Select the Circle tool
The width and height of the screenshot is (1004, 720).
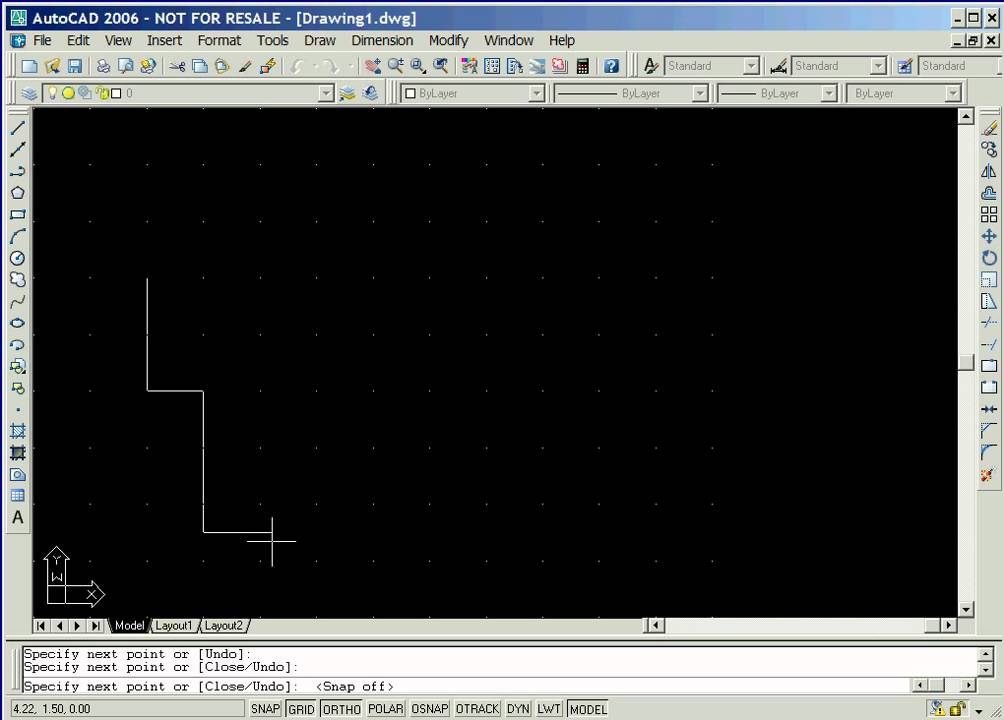point(18,258)
